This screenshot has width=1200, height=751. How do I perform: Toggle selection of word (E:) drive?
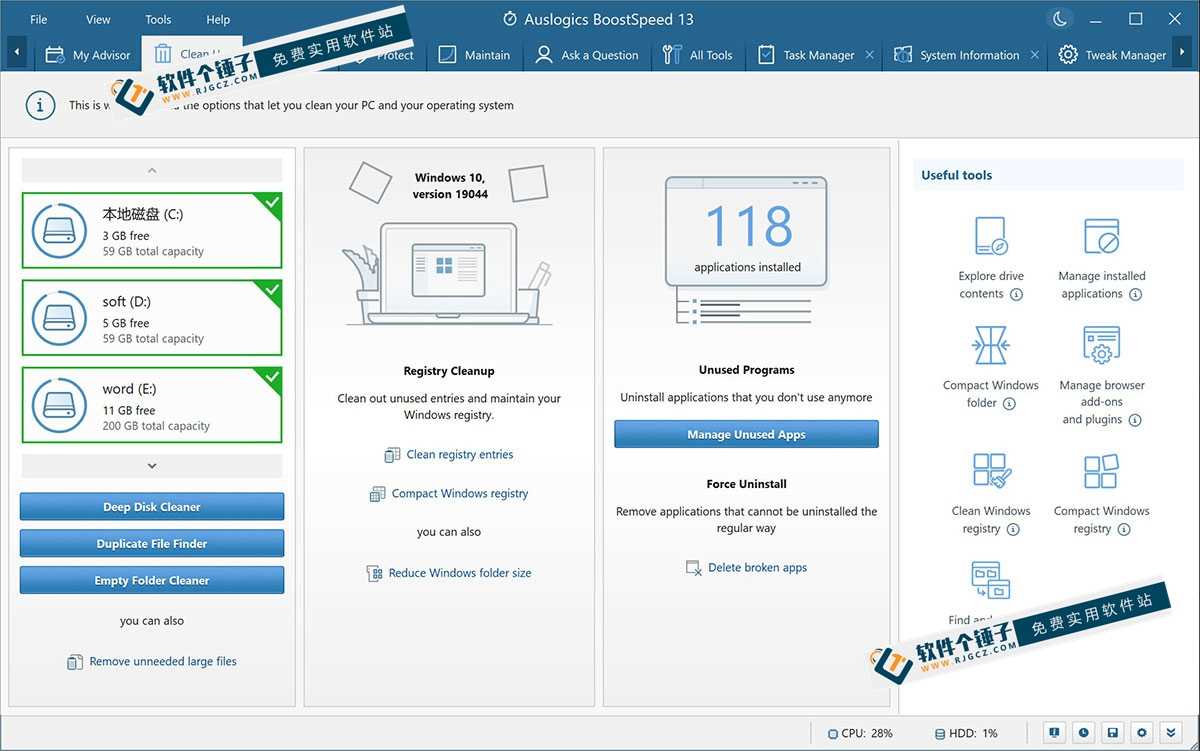click(152, 405)
